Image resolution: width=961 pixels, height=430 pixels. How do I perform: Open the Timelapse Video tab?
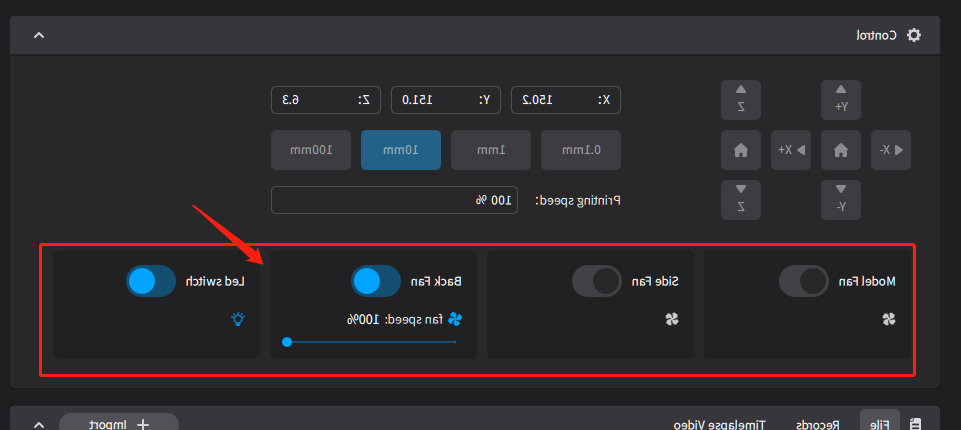[714, 424]
